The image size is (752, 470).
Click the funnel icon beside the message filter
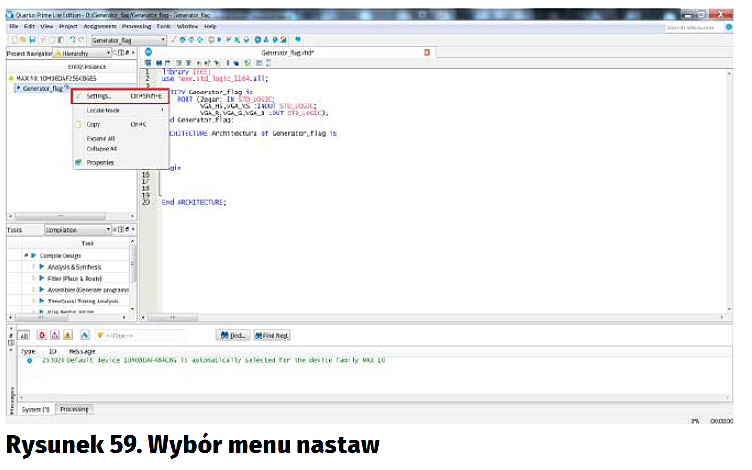(101, 336)
